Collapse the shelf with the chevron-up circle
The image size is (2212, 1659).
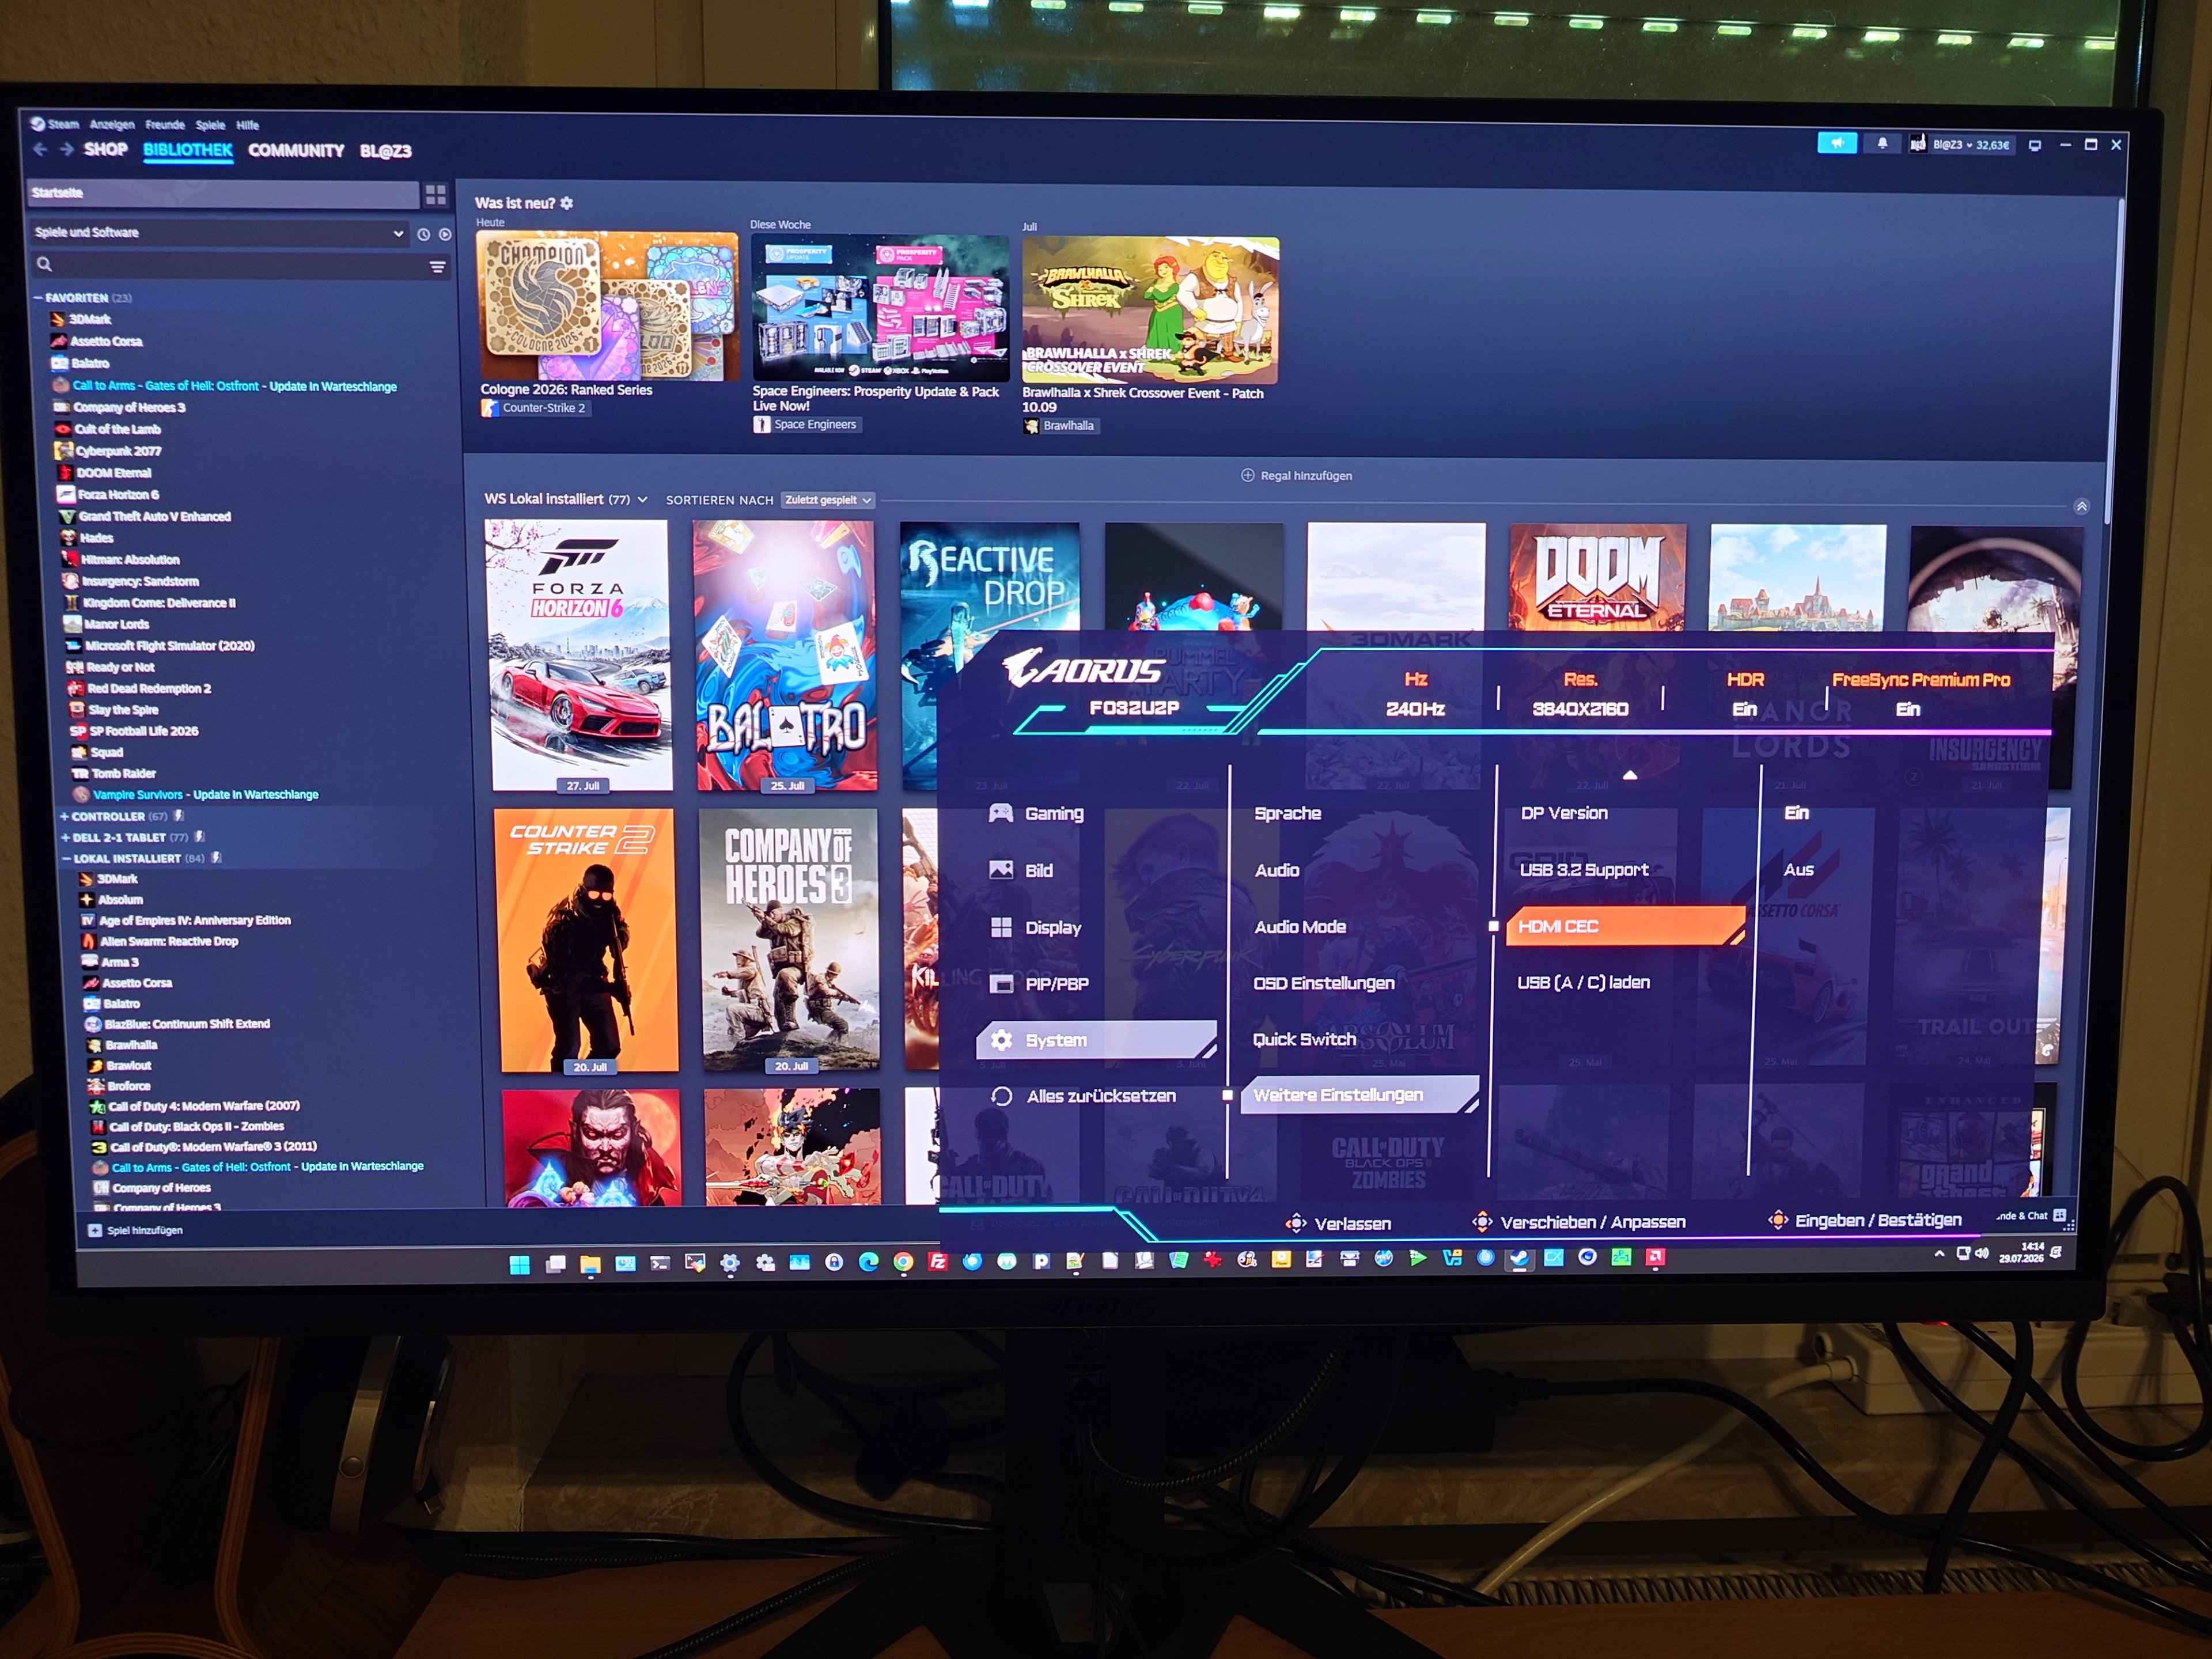2082,507
